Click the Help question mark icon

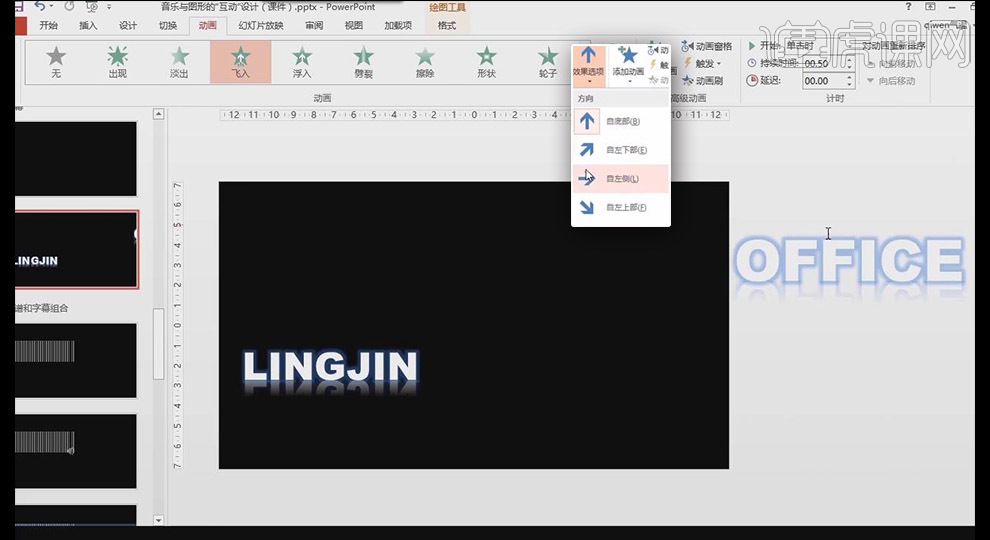pos(909,6)
